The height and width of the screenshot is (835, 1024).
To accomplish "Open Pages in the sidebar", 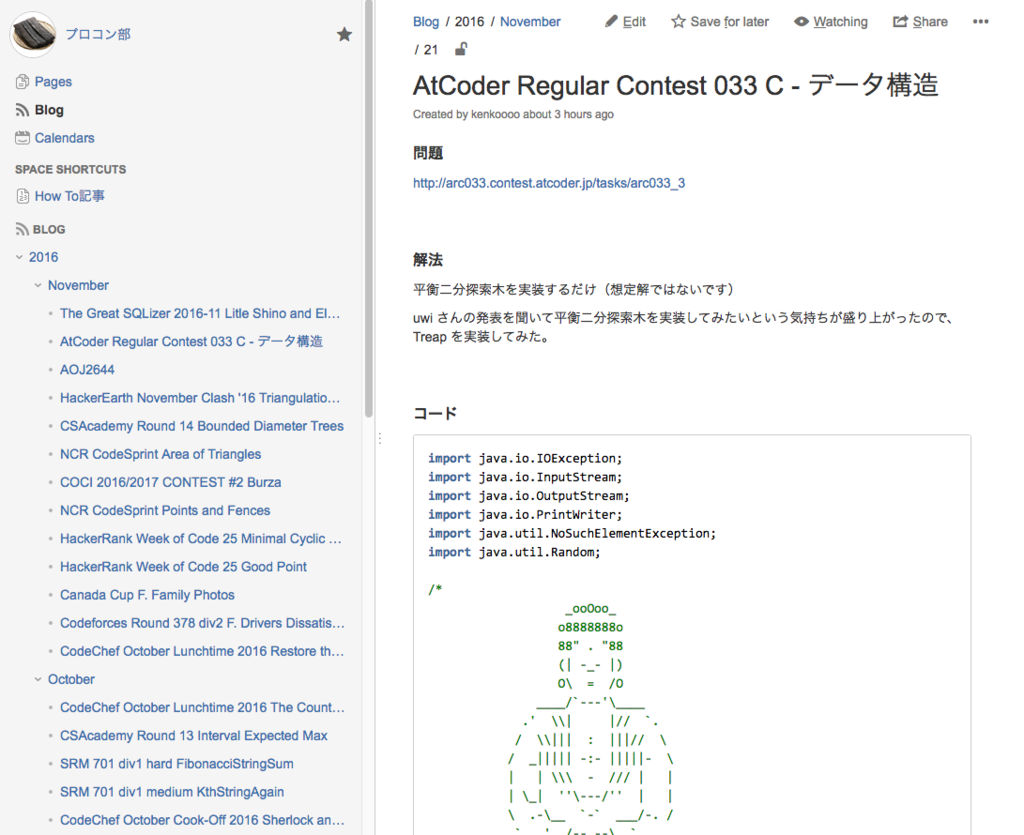I will click(53, 82).
